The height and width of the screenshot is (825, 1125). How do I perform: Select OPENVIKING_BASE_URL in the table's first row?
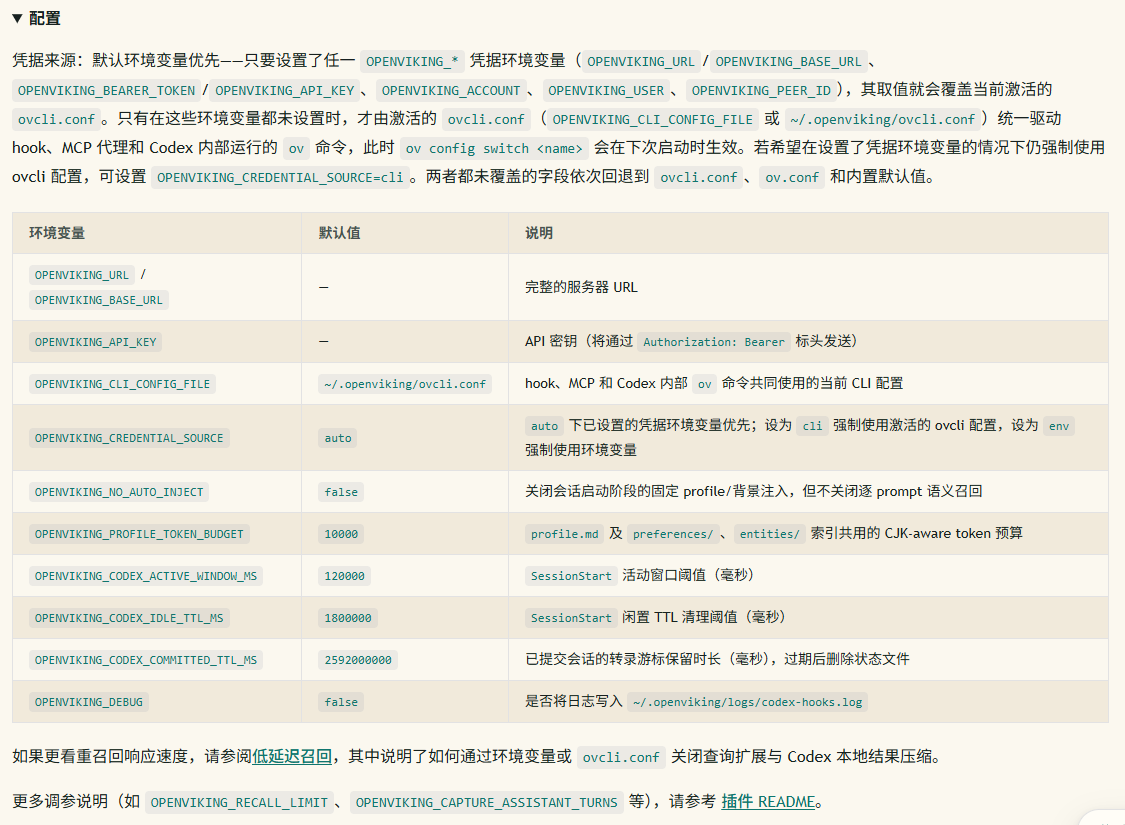99,300
